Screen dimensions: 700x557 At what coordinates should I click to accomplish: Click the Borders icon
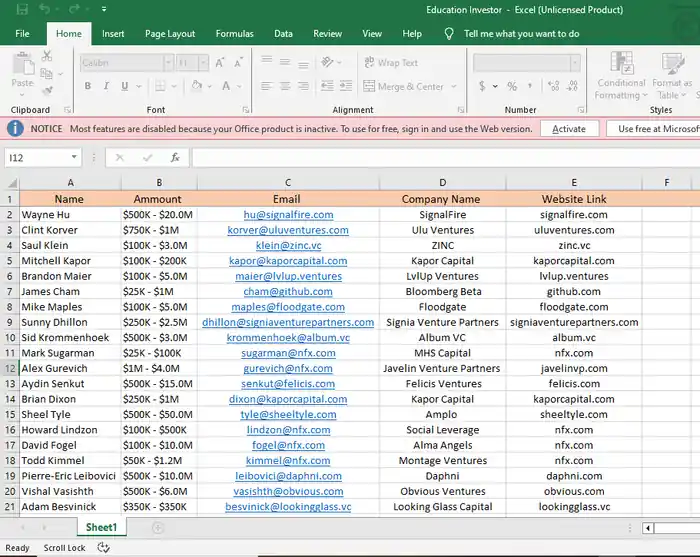(160, 86)
